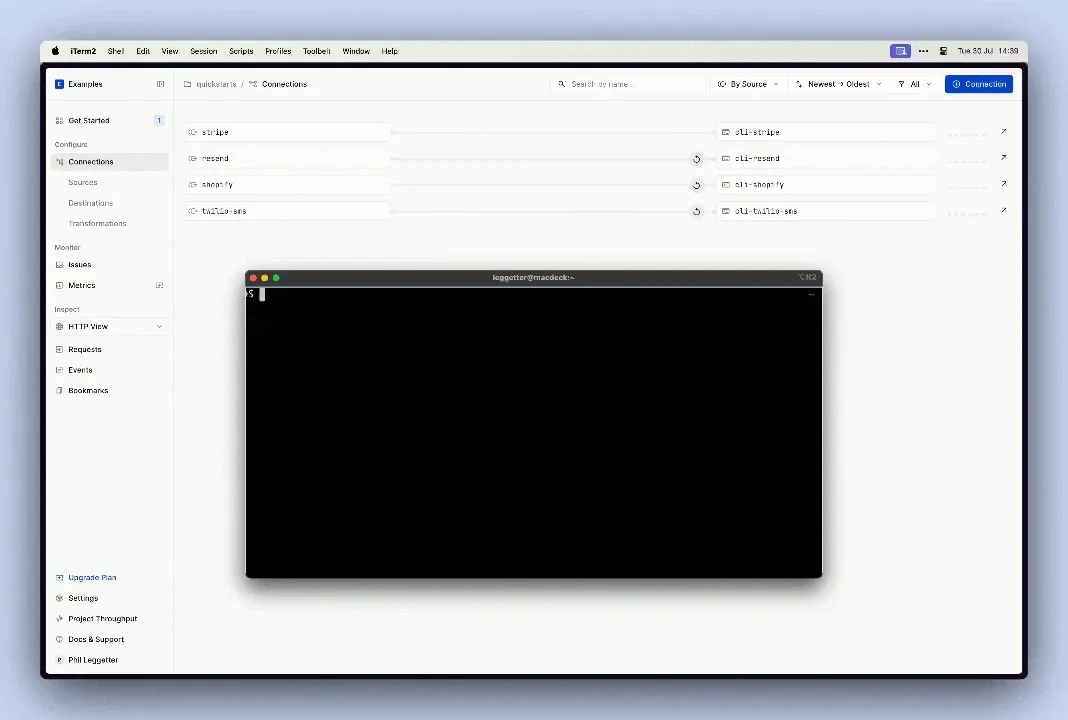
Task: Open the iTerm2 menu
Action: click(83, 51)
